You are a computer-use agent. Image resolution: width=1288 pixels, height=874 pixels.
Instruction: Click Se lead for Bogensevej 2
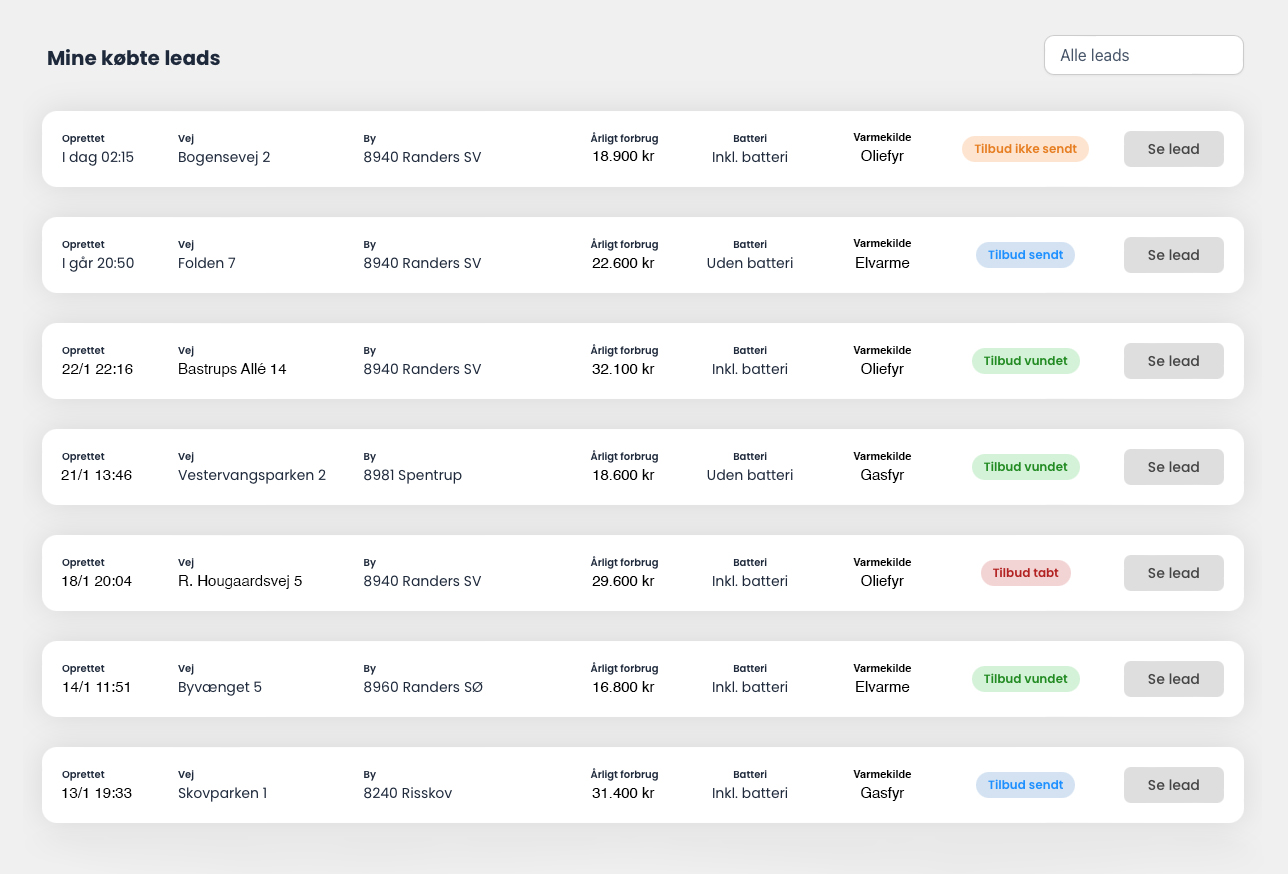pos(1173,149)
